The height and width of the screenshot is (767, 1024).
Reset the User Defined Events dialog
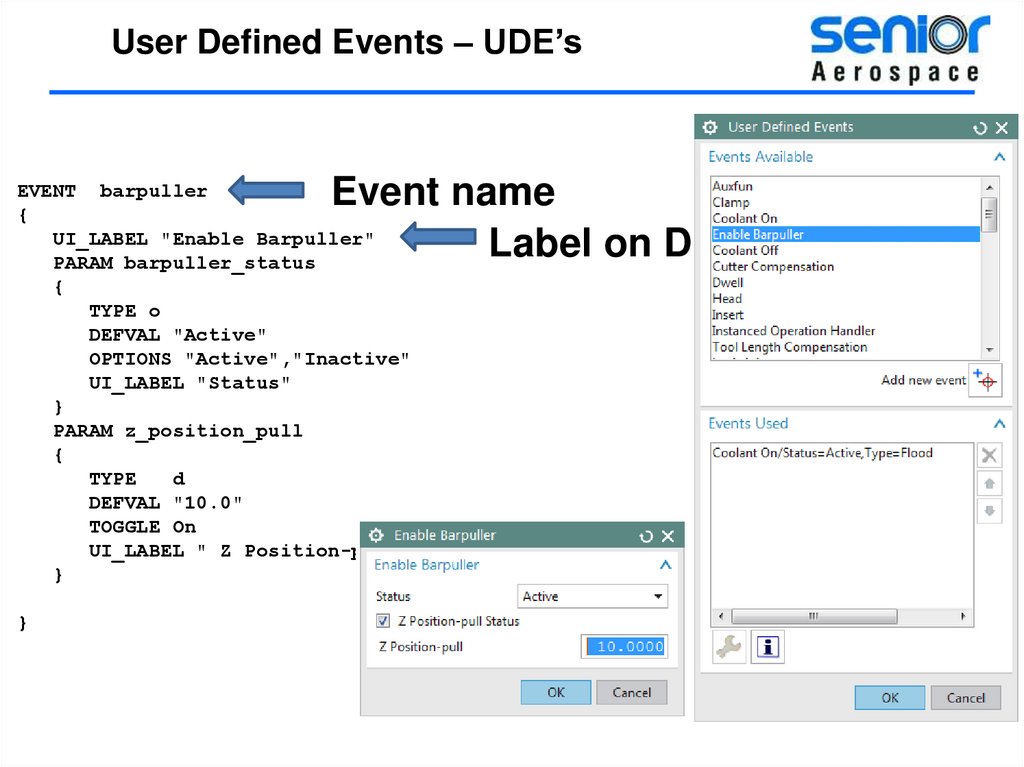point(980,128)
